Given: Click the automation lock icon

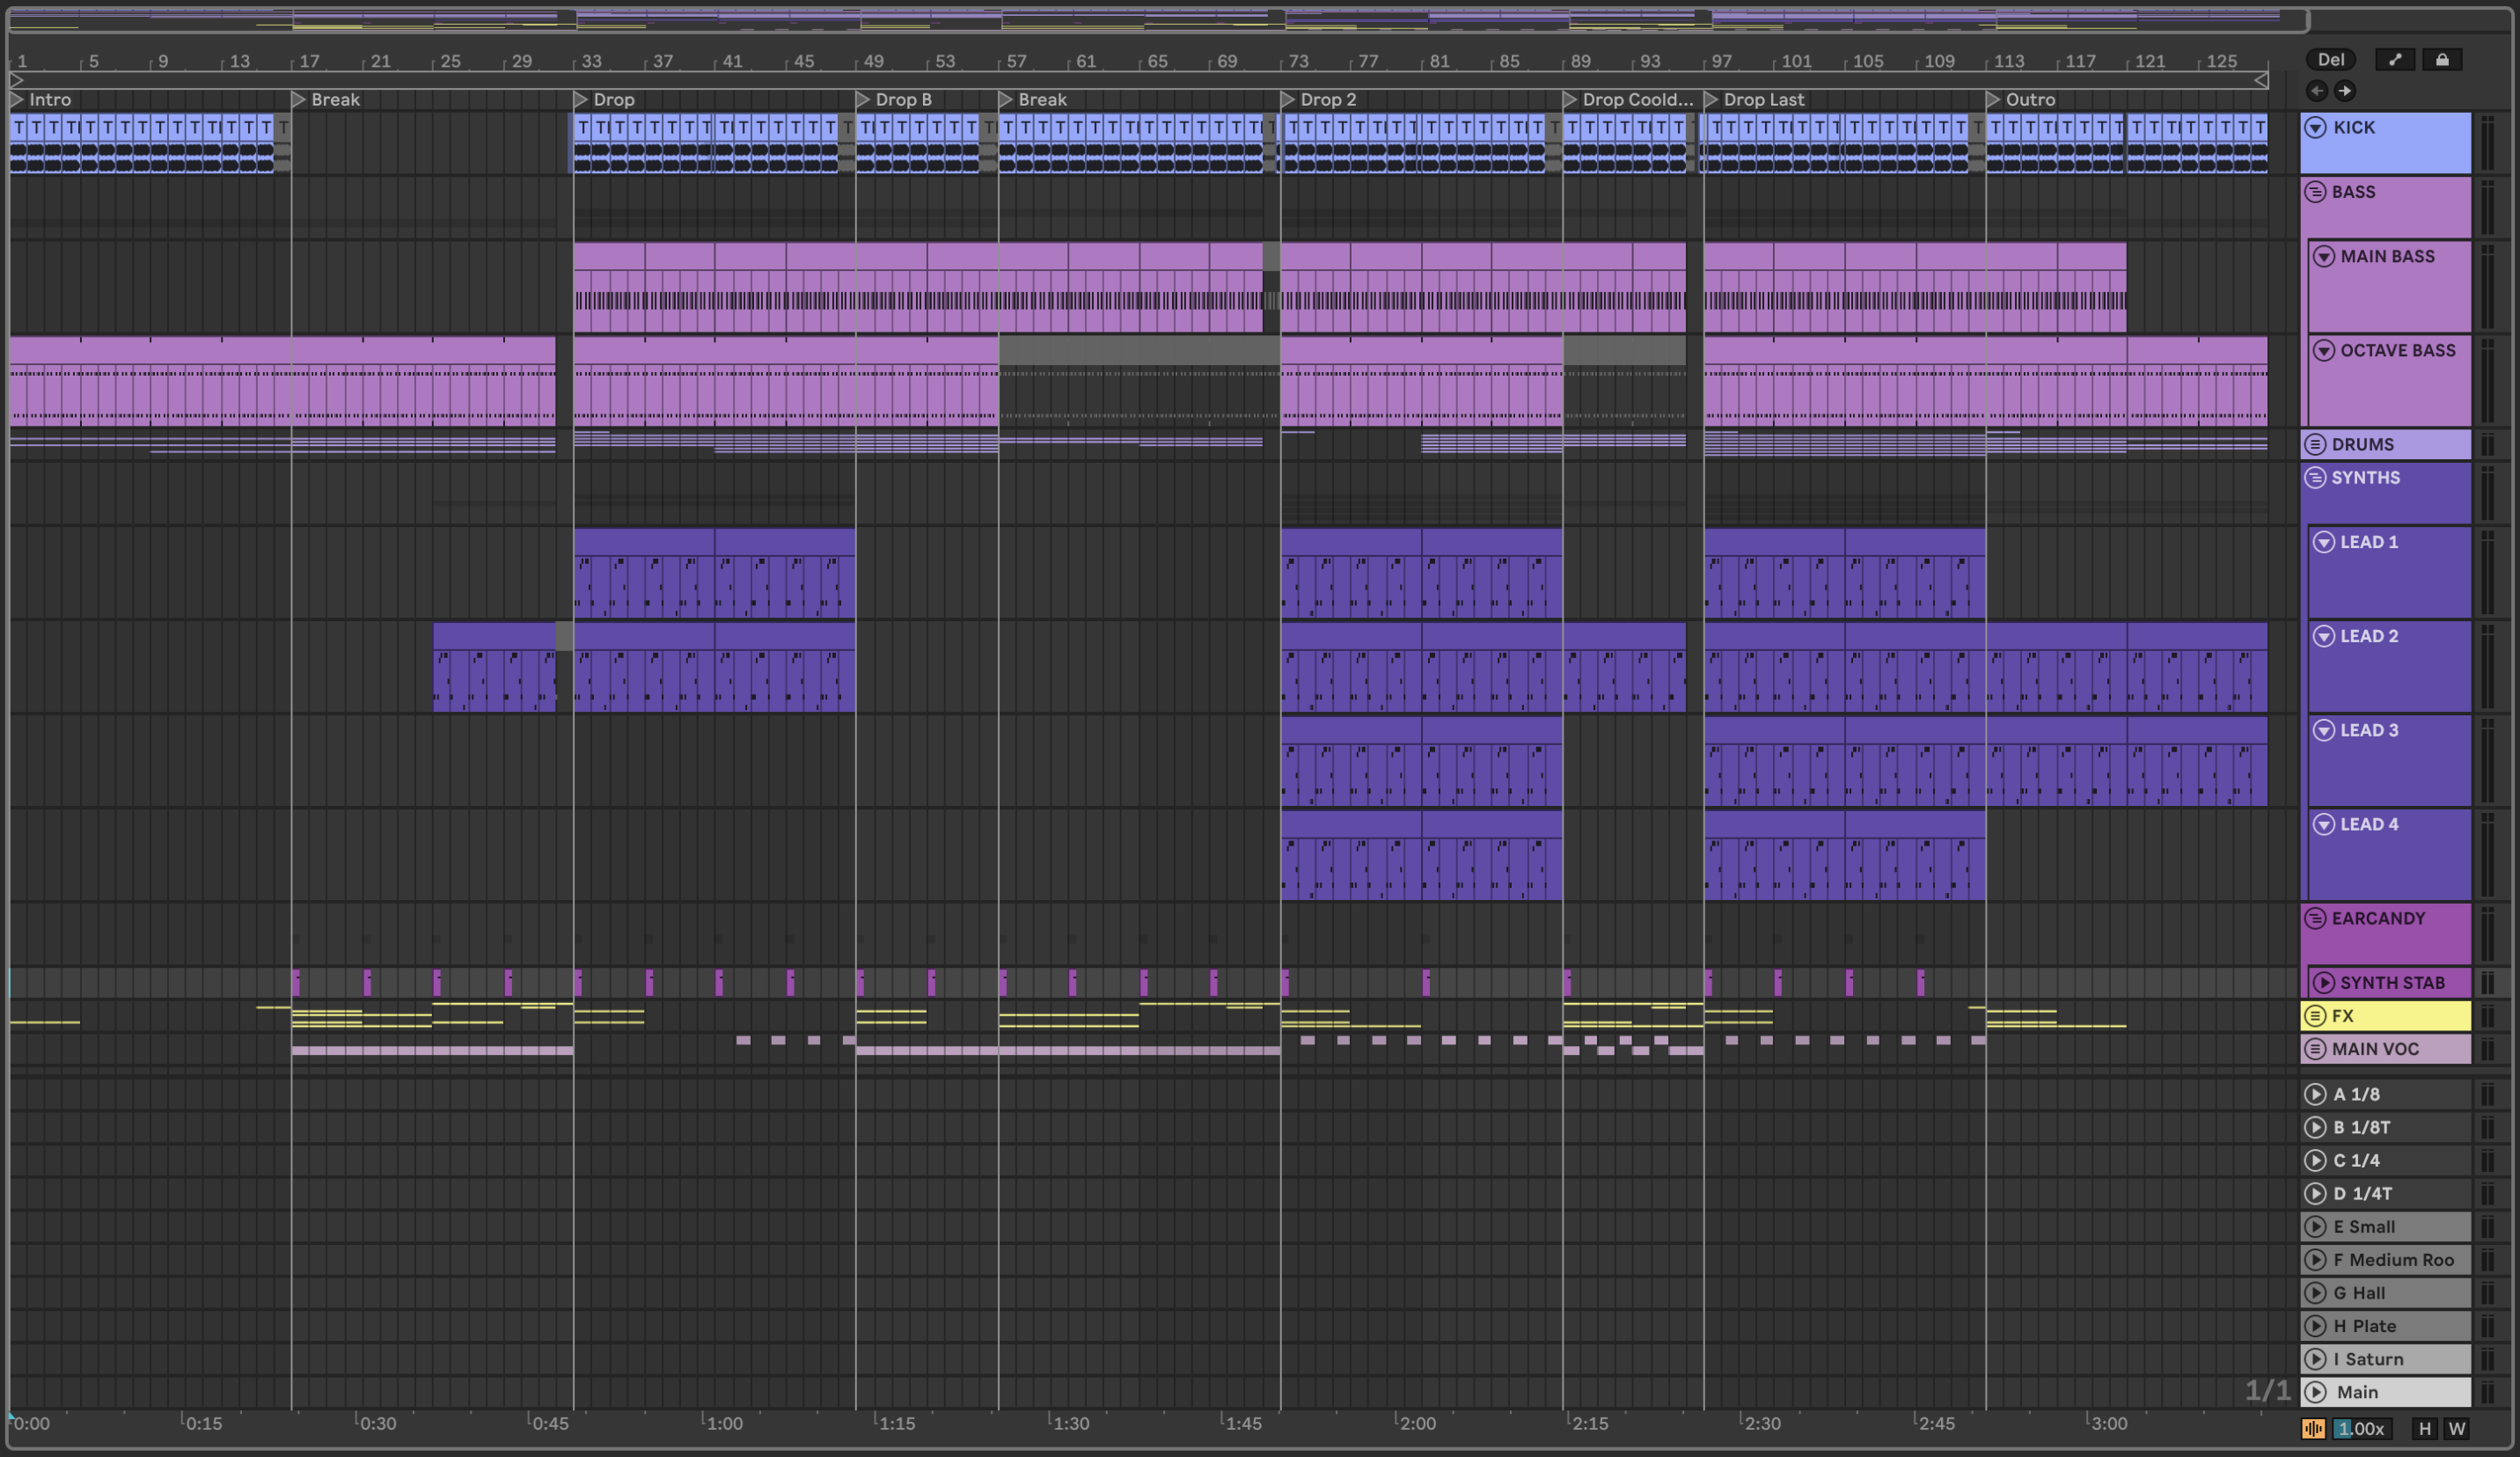Looking at the screenshot, I should [2441, 60].
